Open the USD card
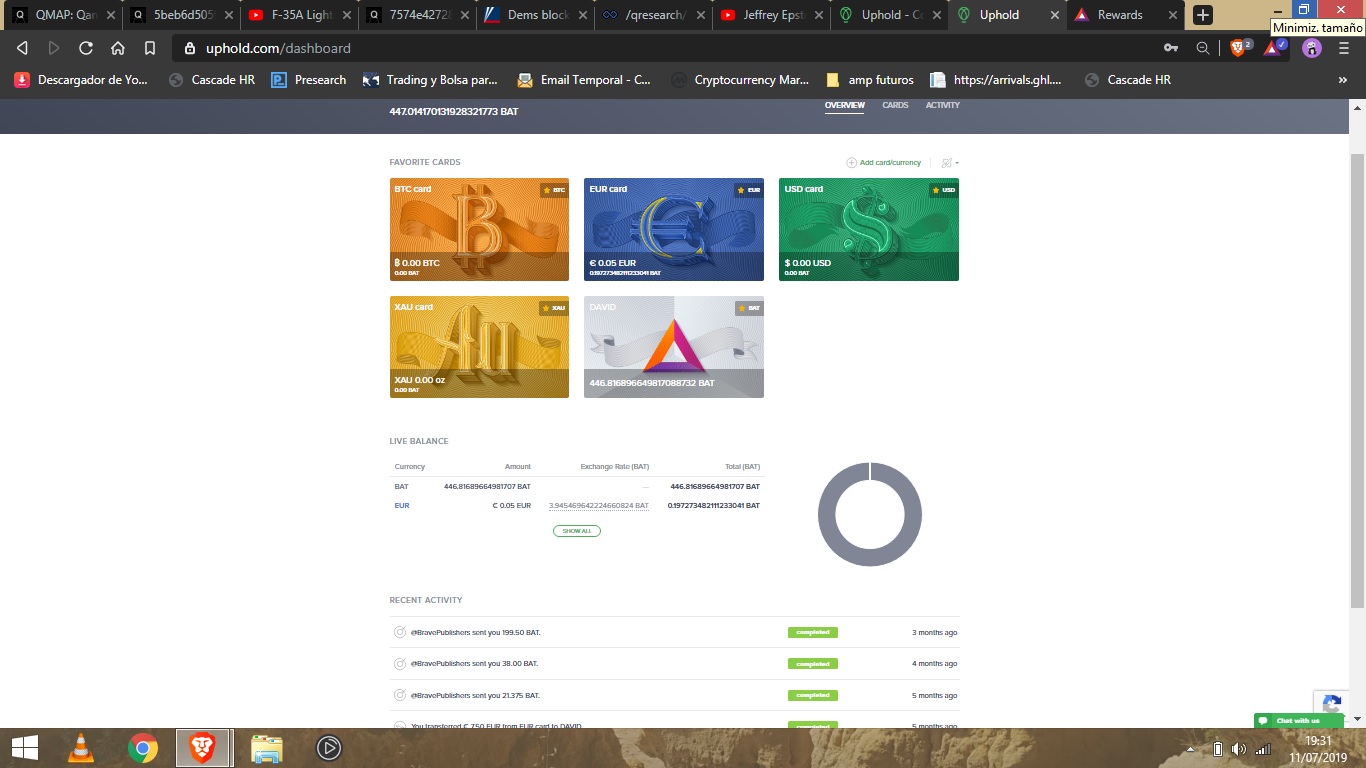 point(869,230)
